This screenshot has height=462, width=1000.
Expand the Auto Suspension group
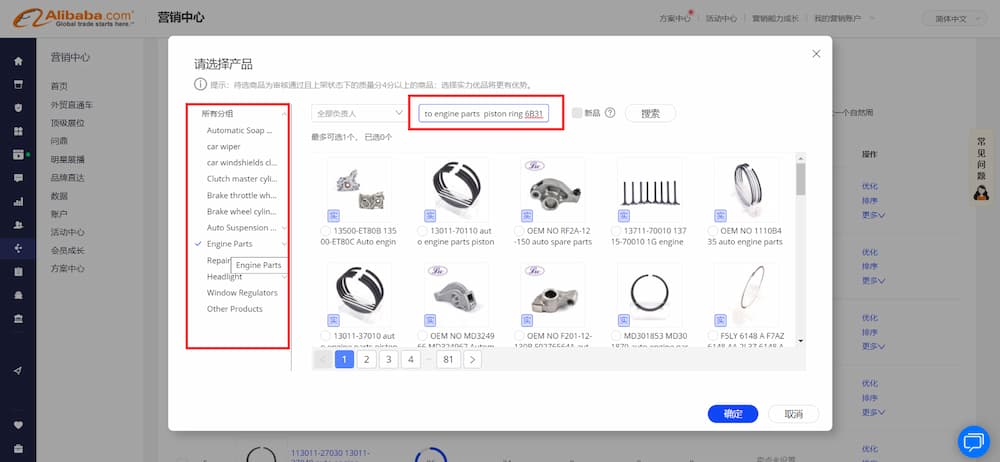[x=285, y=228]
